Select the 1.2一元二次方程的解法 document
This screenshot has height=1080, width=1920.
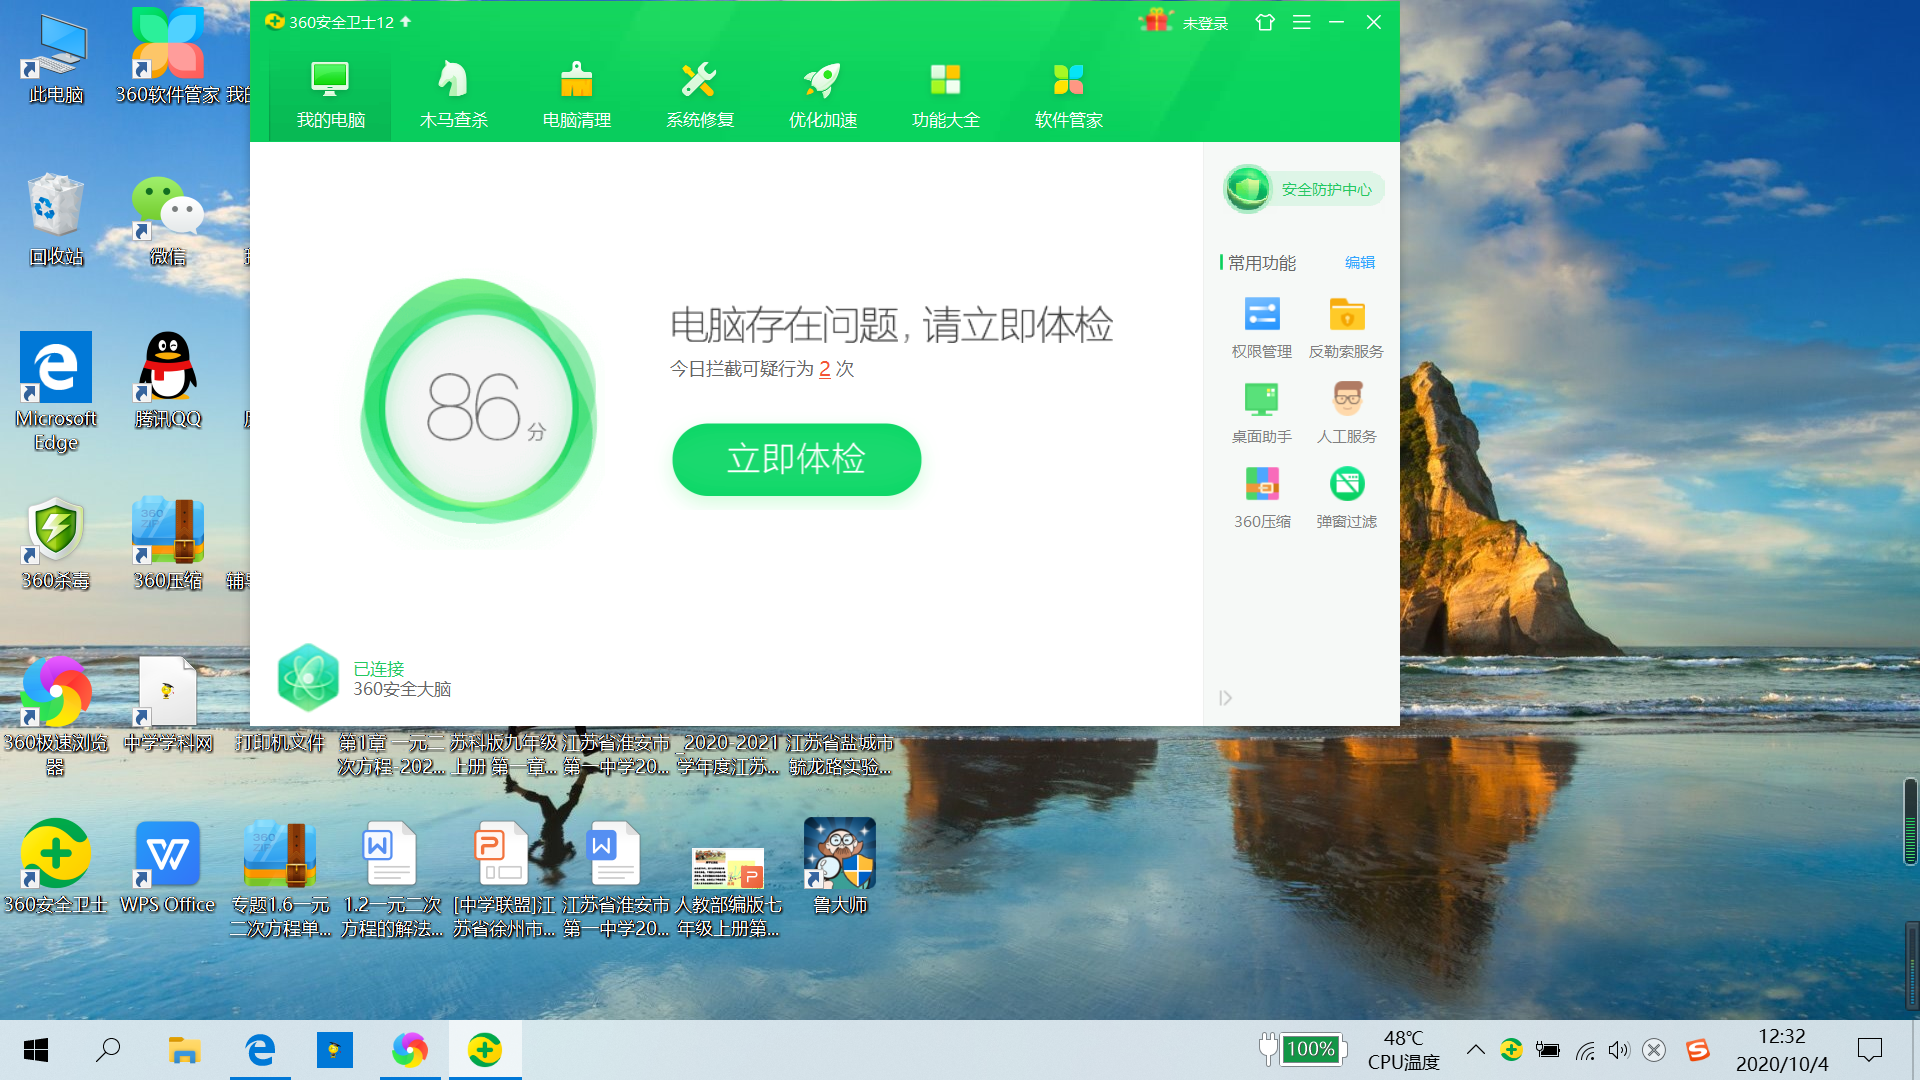[392, 878]
